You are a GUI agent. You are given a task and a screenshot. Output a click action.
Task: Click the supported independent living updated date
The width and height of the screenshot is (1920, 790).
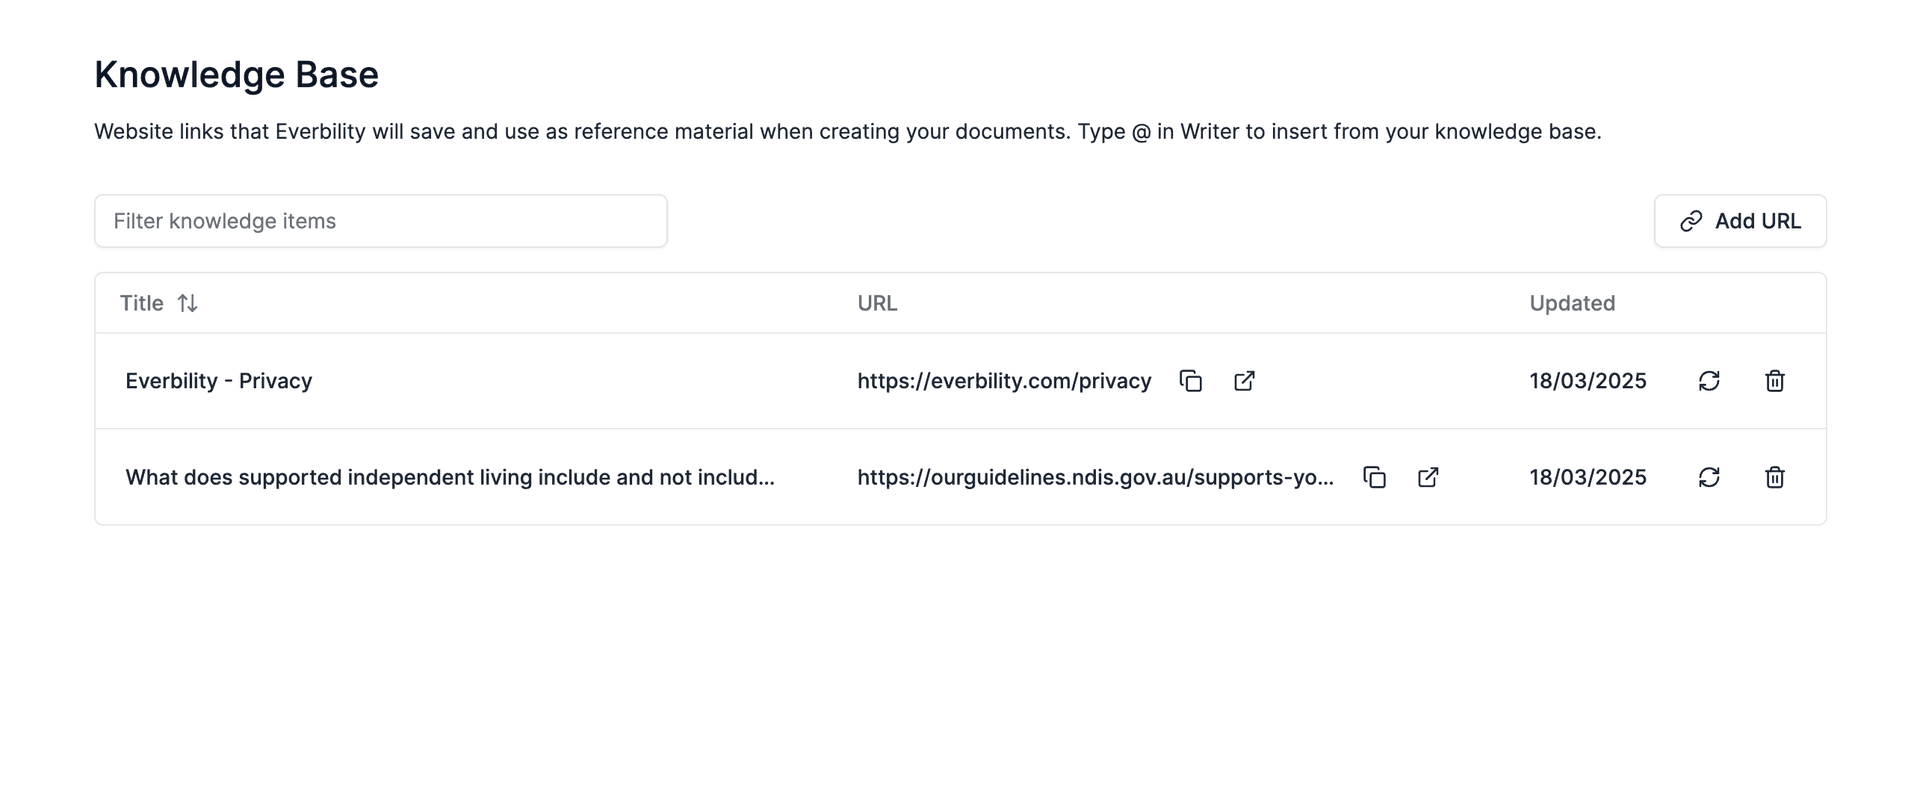(x=1587, y=477)
